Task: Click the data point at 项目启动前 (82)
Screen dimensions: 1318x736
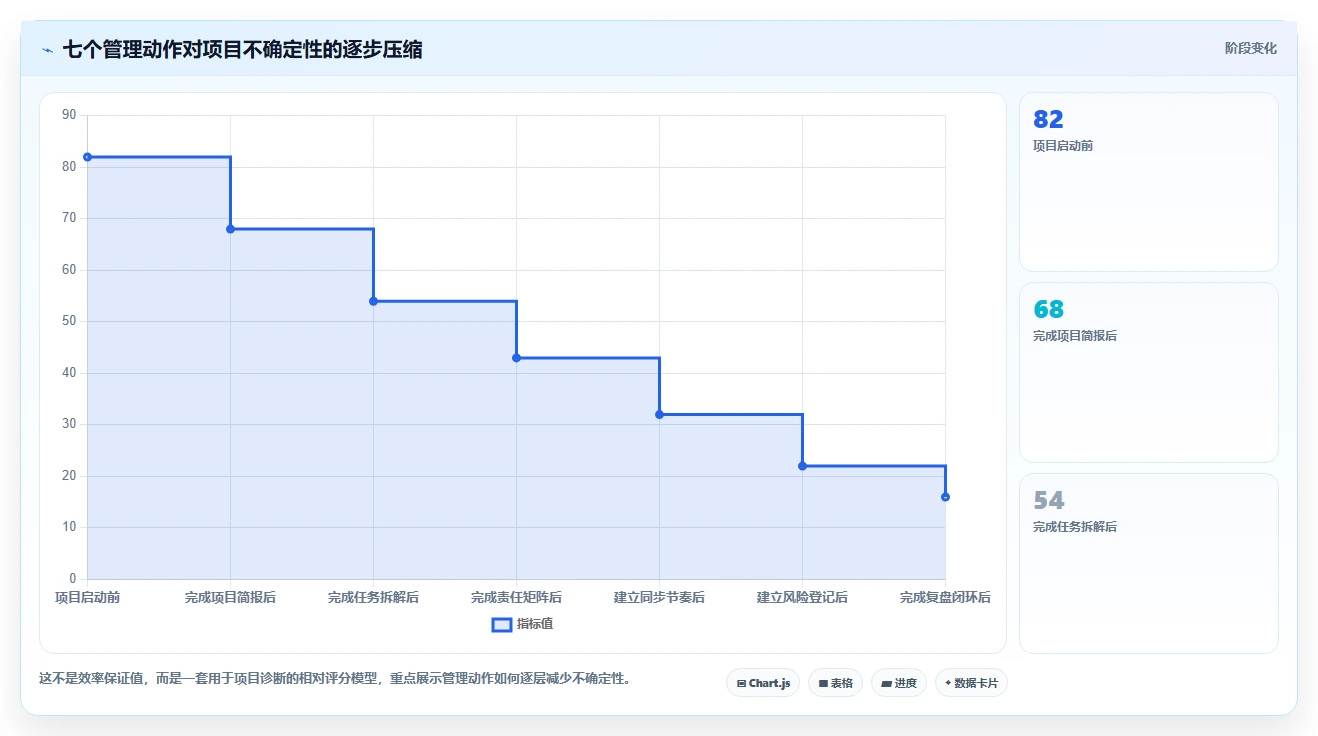Action: tap(87, 157)
